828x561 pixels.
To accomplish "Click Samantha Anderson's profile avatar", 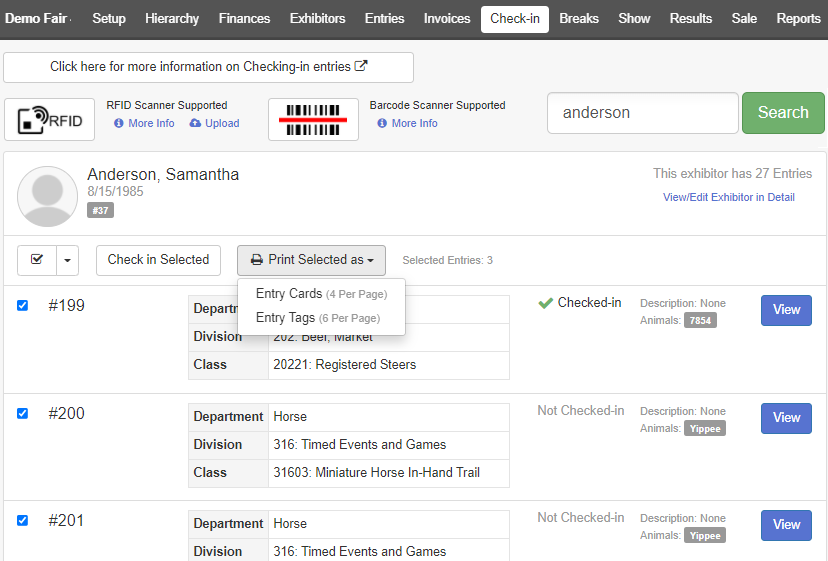I will click(x=47, y=196).
